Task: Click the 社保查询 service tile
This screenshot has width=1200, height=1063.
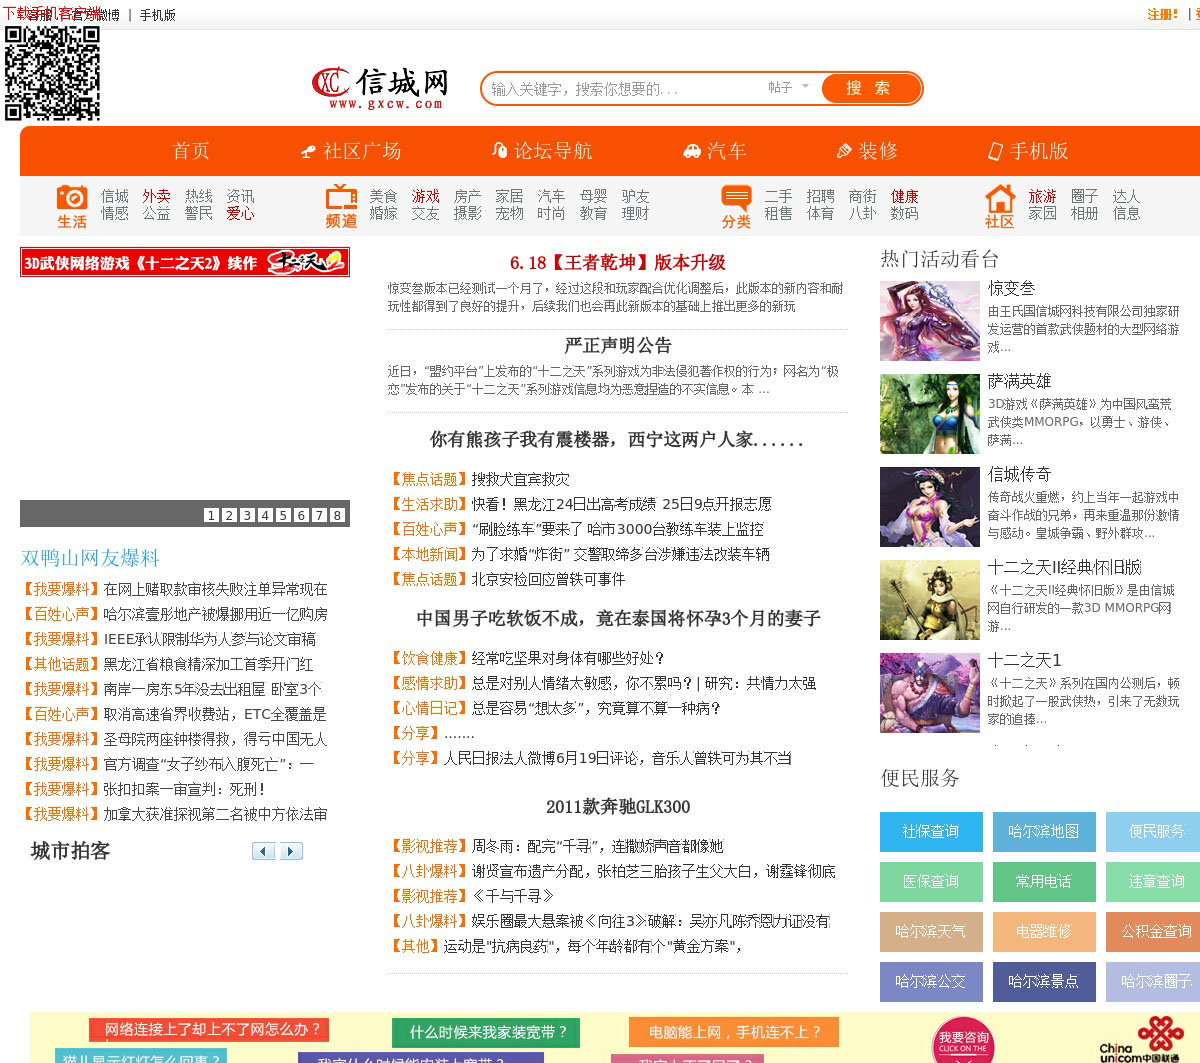Action: 930,831
